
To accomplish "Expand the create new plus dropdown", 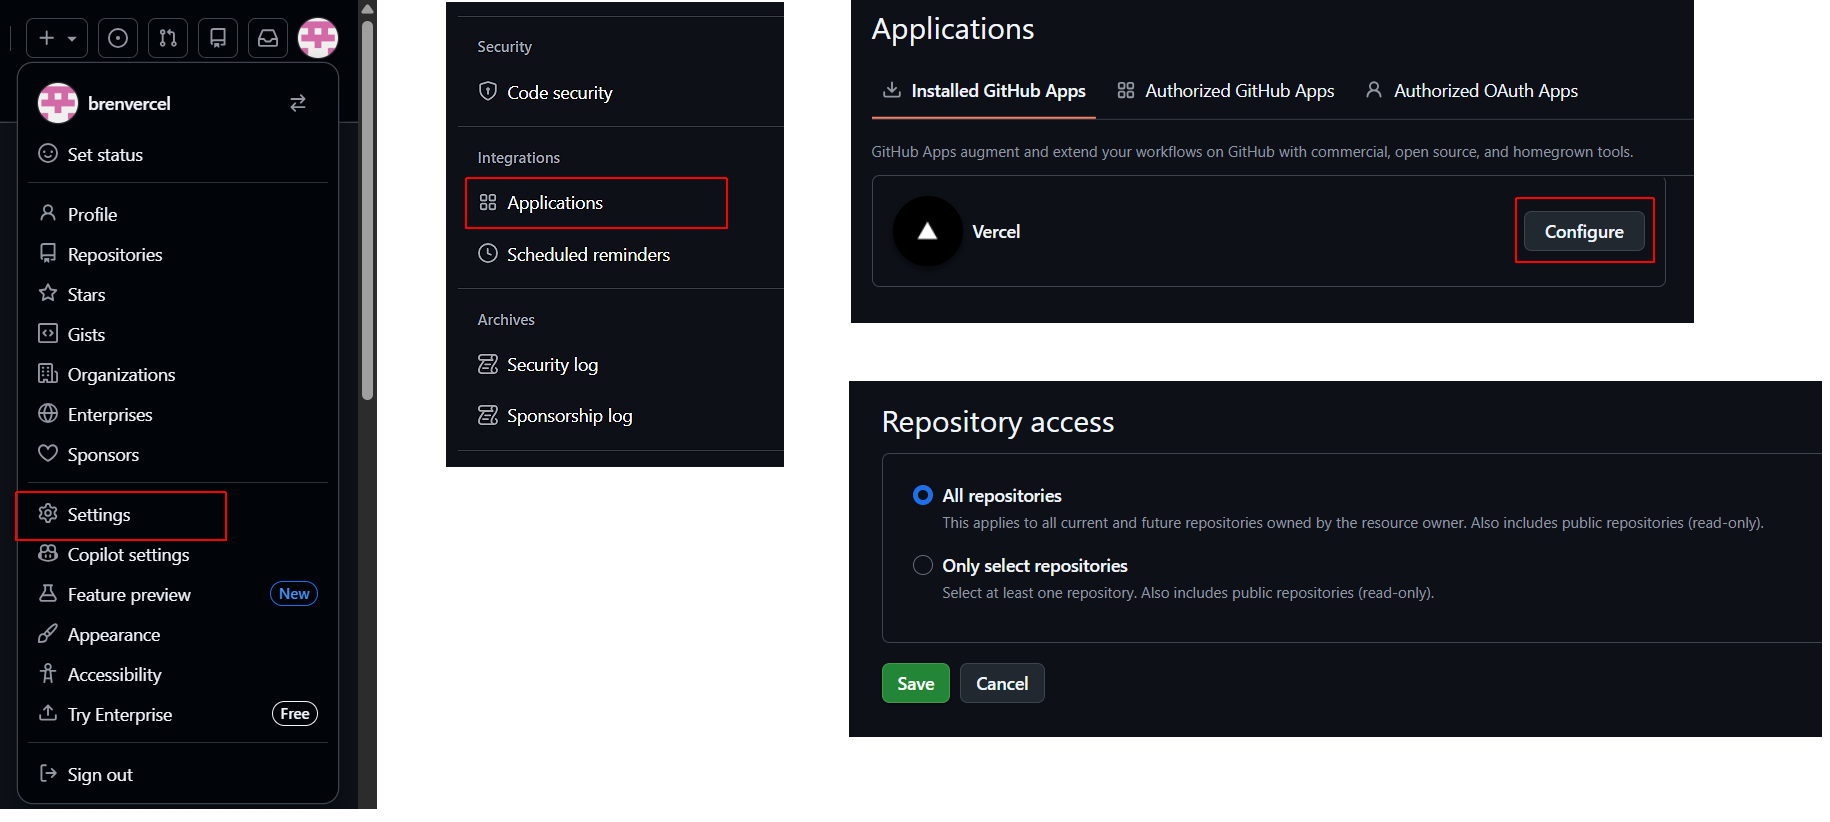I will coord(56,38).
